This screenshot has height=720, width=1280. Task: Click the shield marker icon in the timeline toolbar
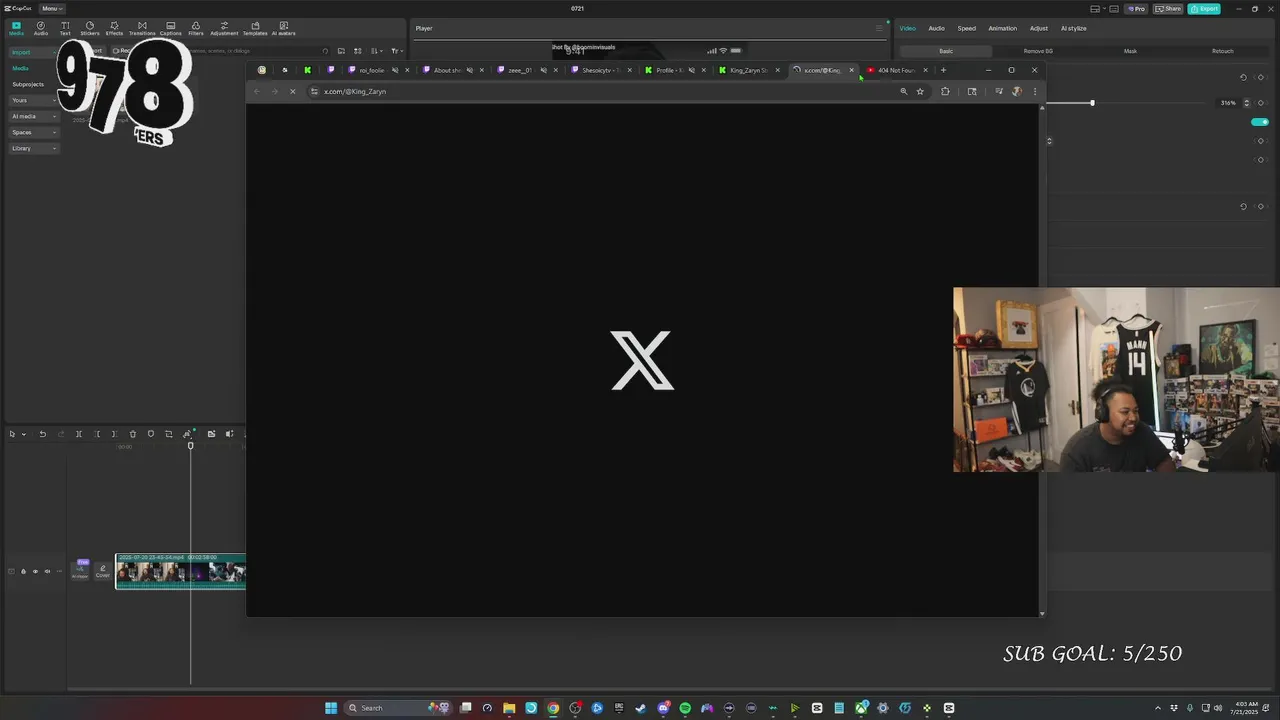151,434
